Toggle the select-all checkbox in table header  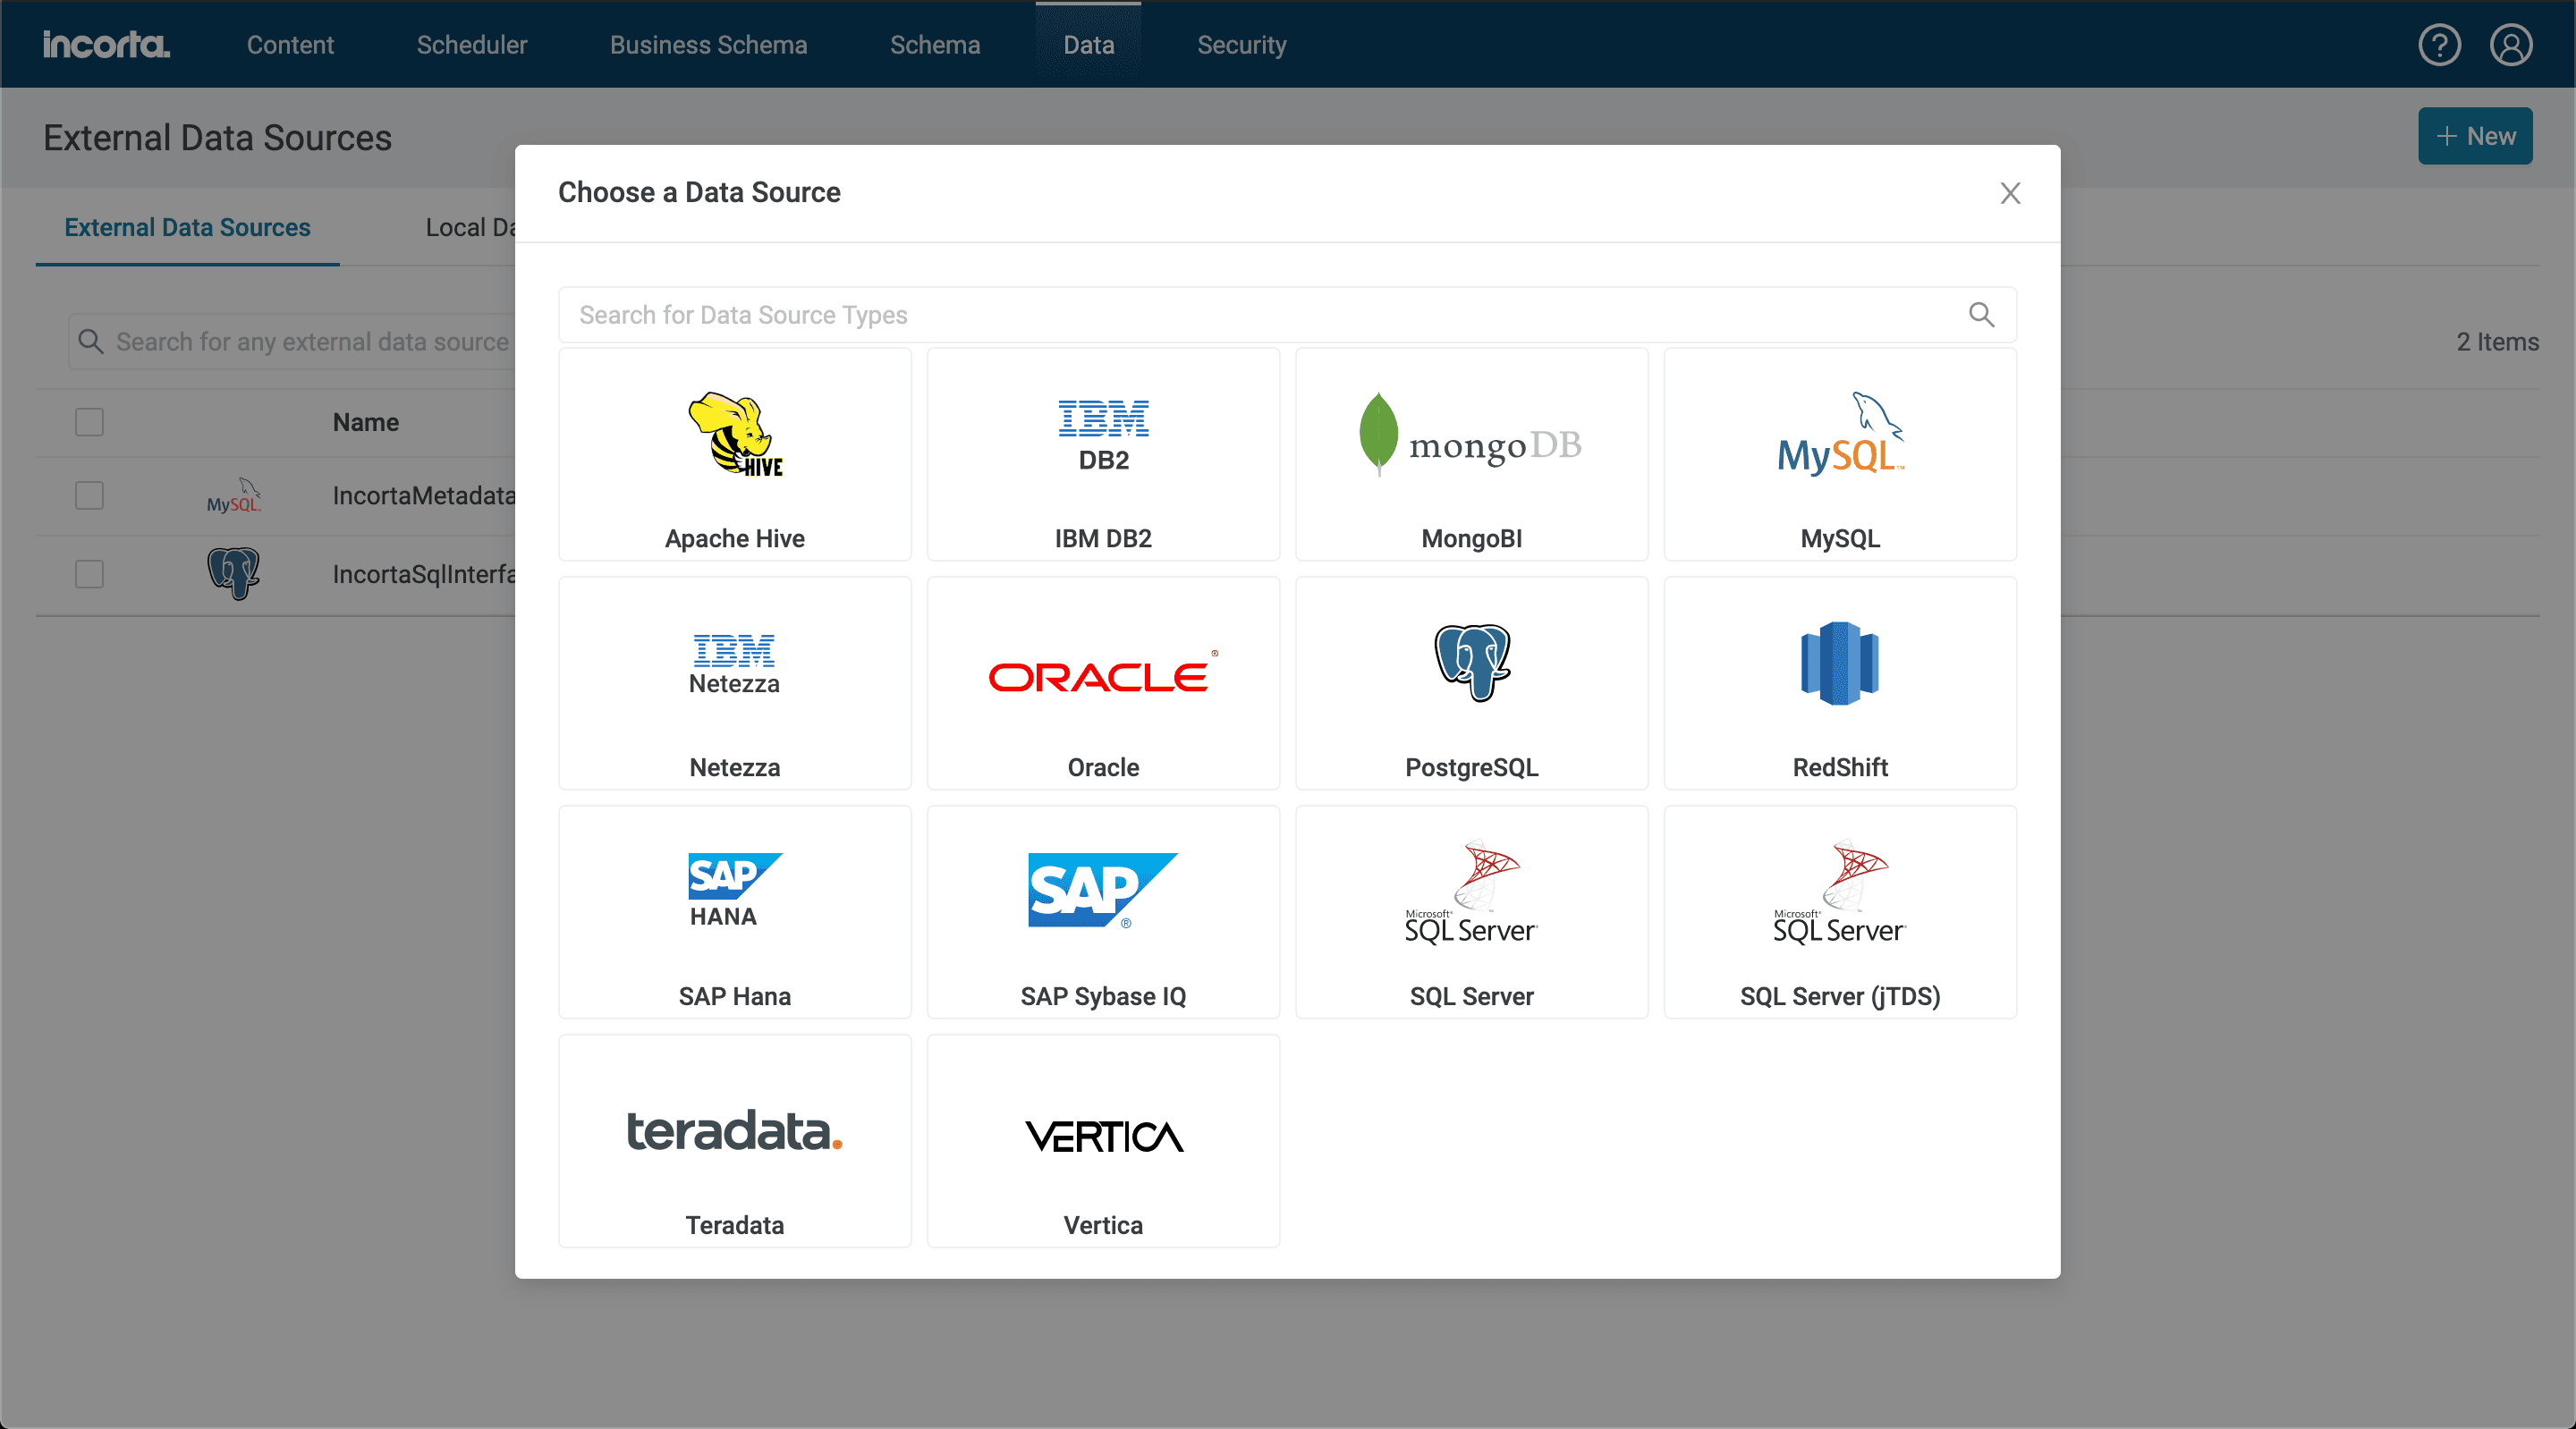pos(89,422)
